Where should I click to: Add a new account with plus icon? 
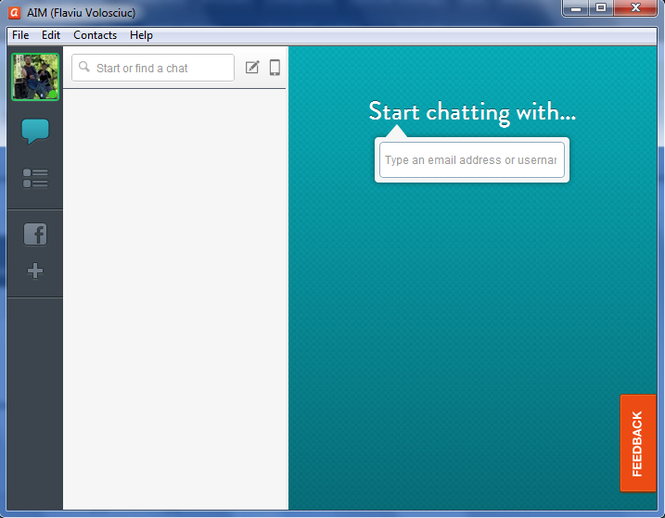(x=35, y=271)
